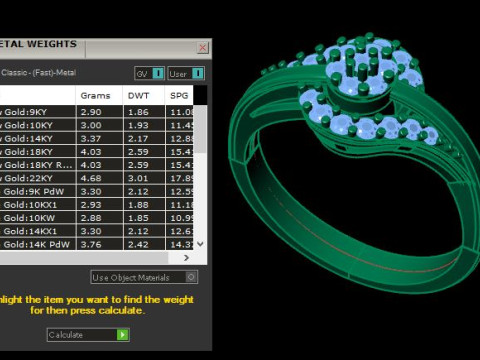
Task: Click the DWT column header
Action: 144,96
